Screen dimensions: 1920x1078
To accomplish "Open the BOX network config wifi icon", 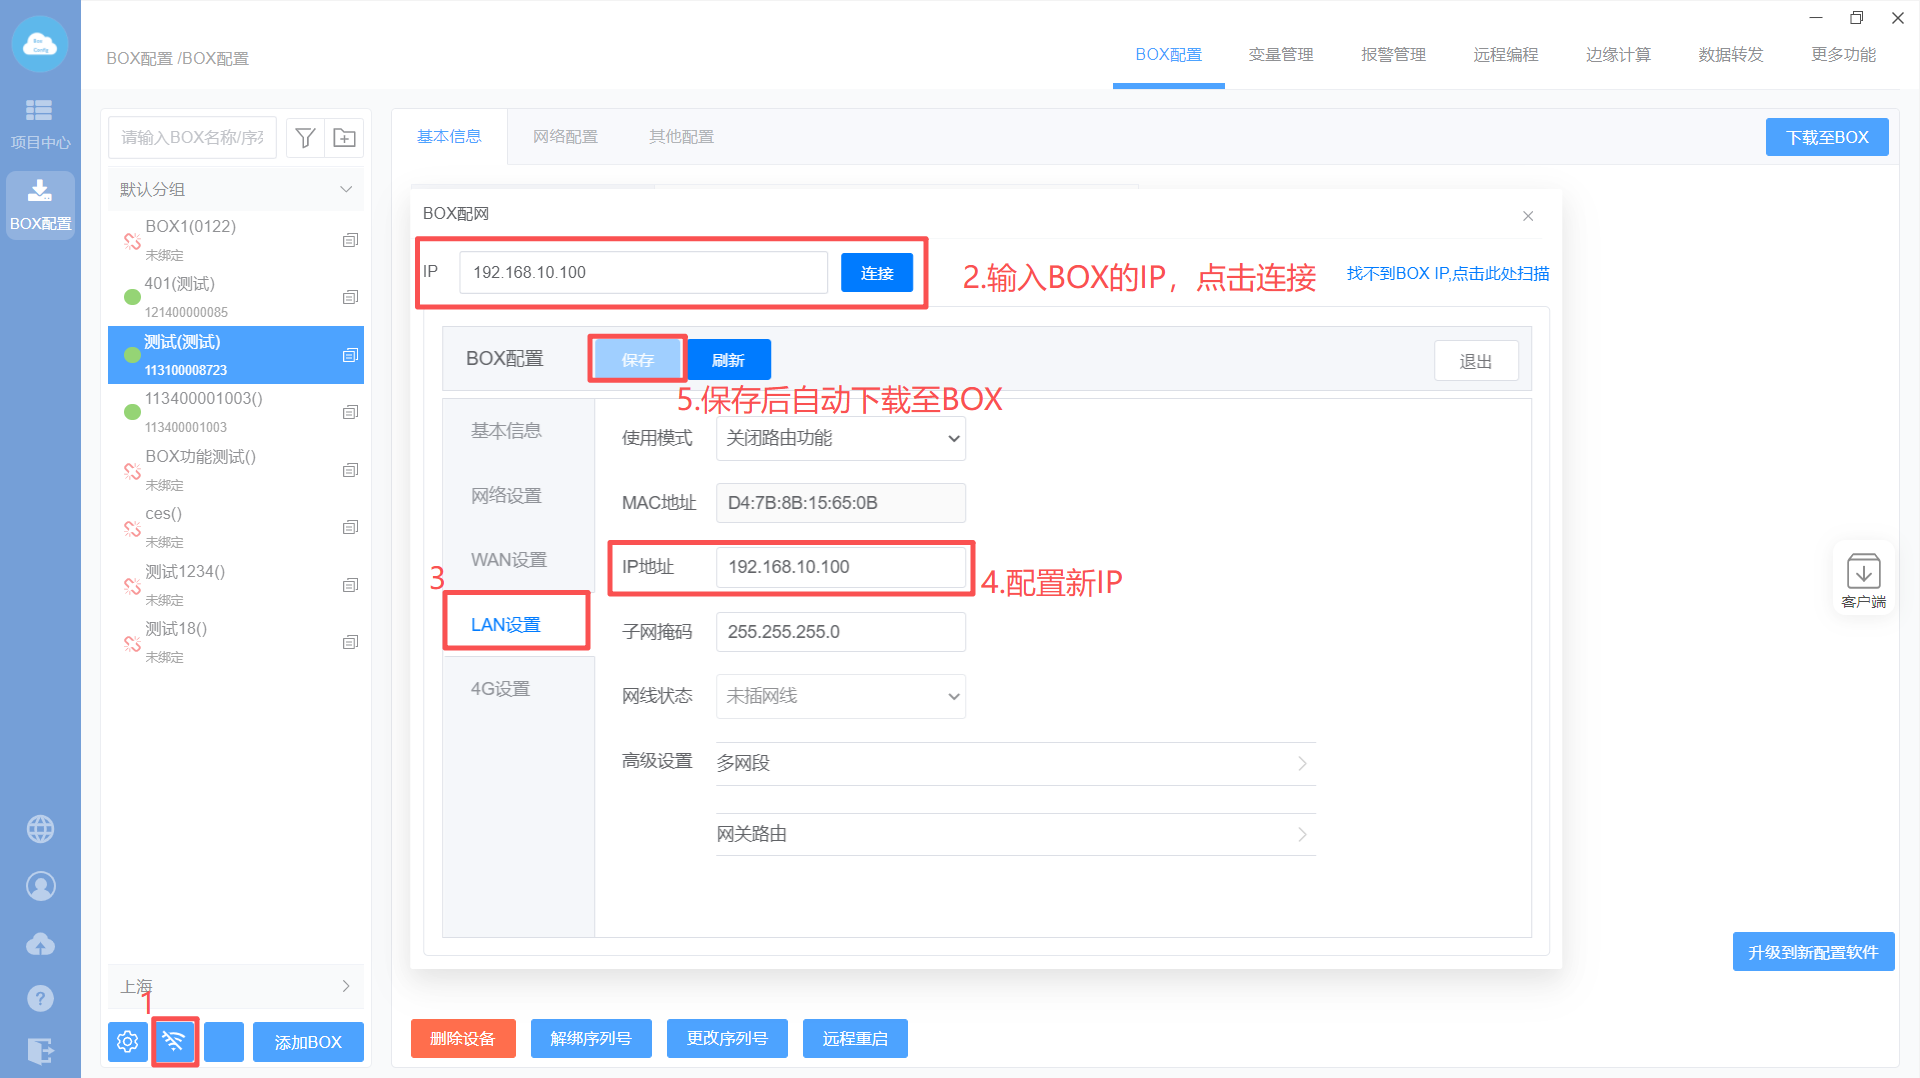I will (174, 1041).
